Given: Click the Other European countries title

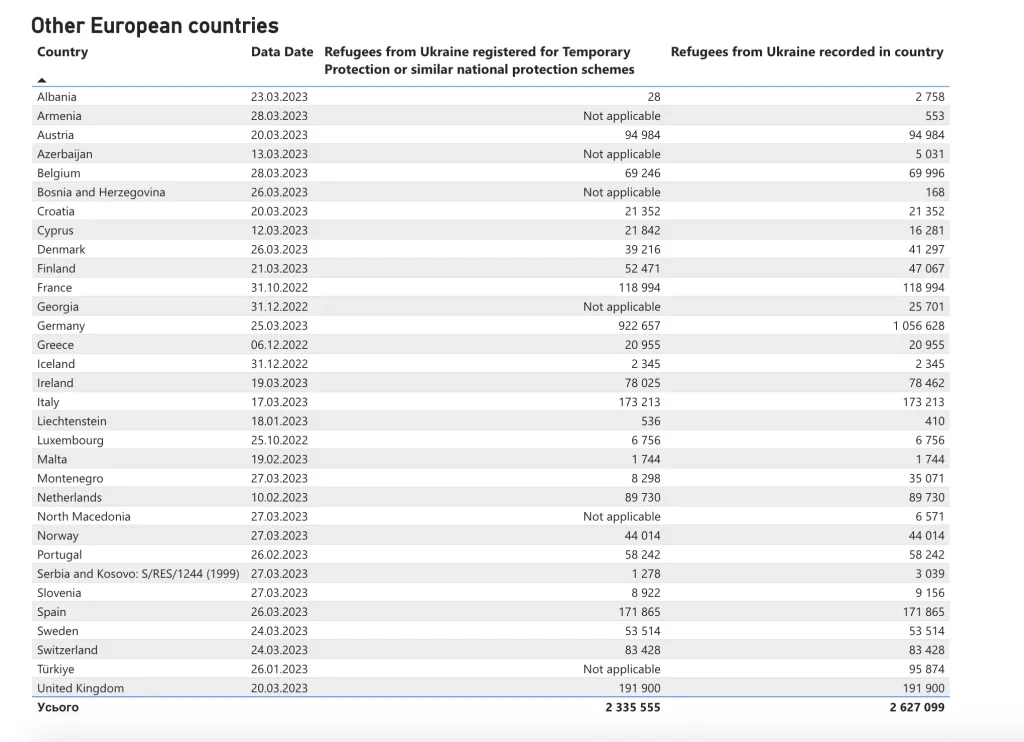Looking at the screenshot, I should (155, 26).
